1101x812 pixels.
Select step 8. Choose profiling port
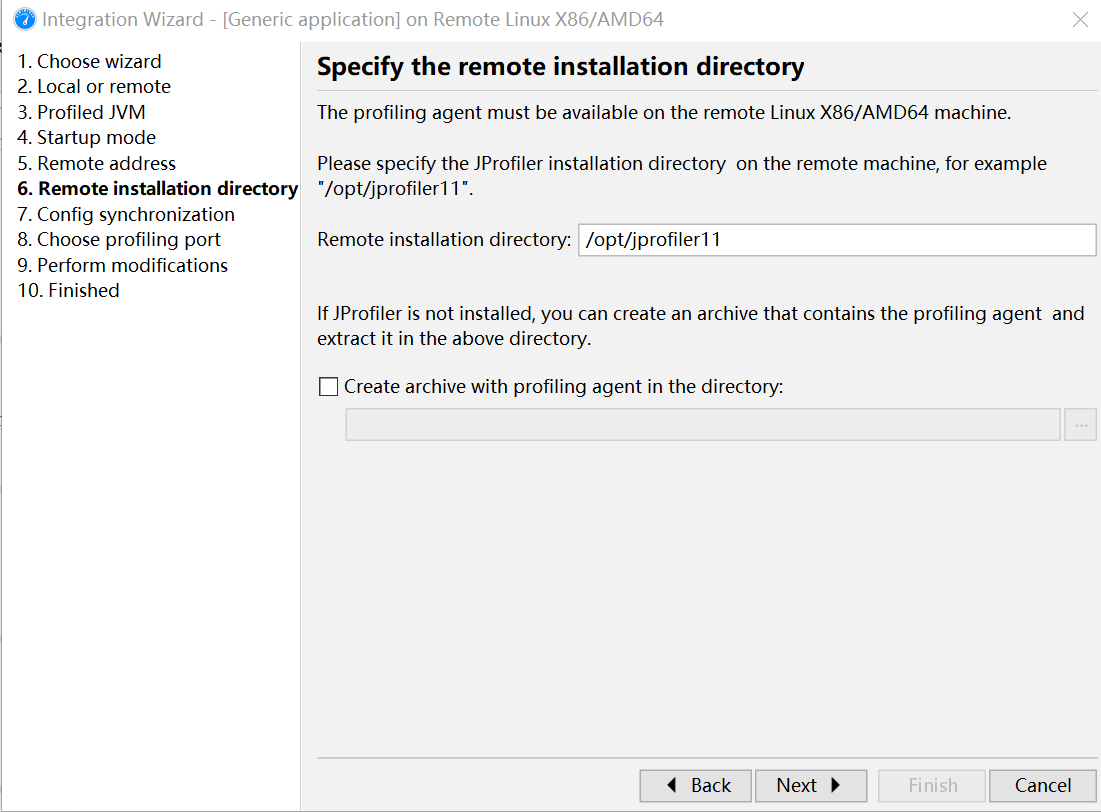tap(119, 240)
